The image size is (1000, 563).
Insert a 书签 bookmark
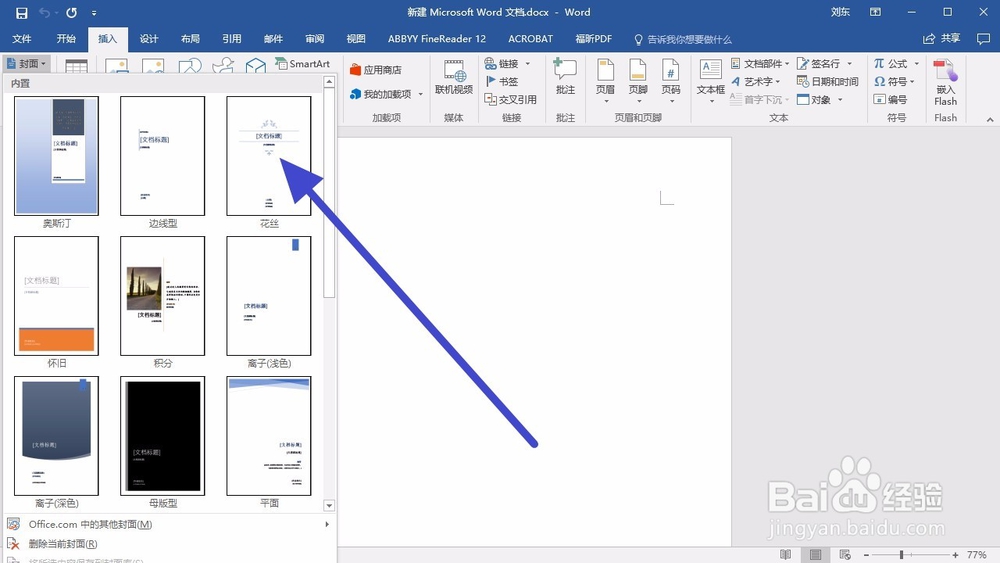point(501,82)
